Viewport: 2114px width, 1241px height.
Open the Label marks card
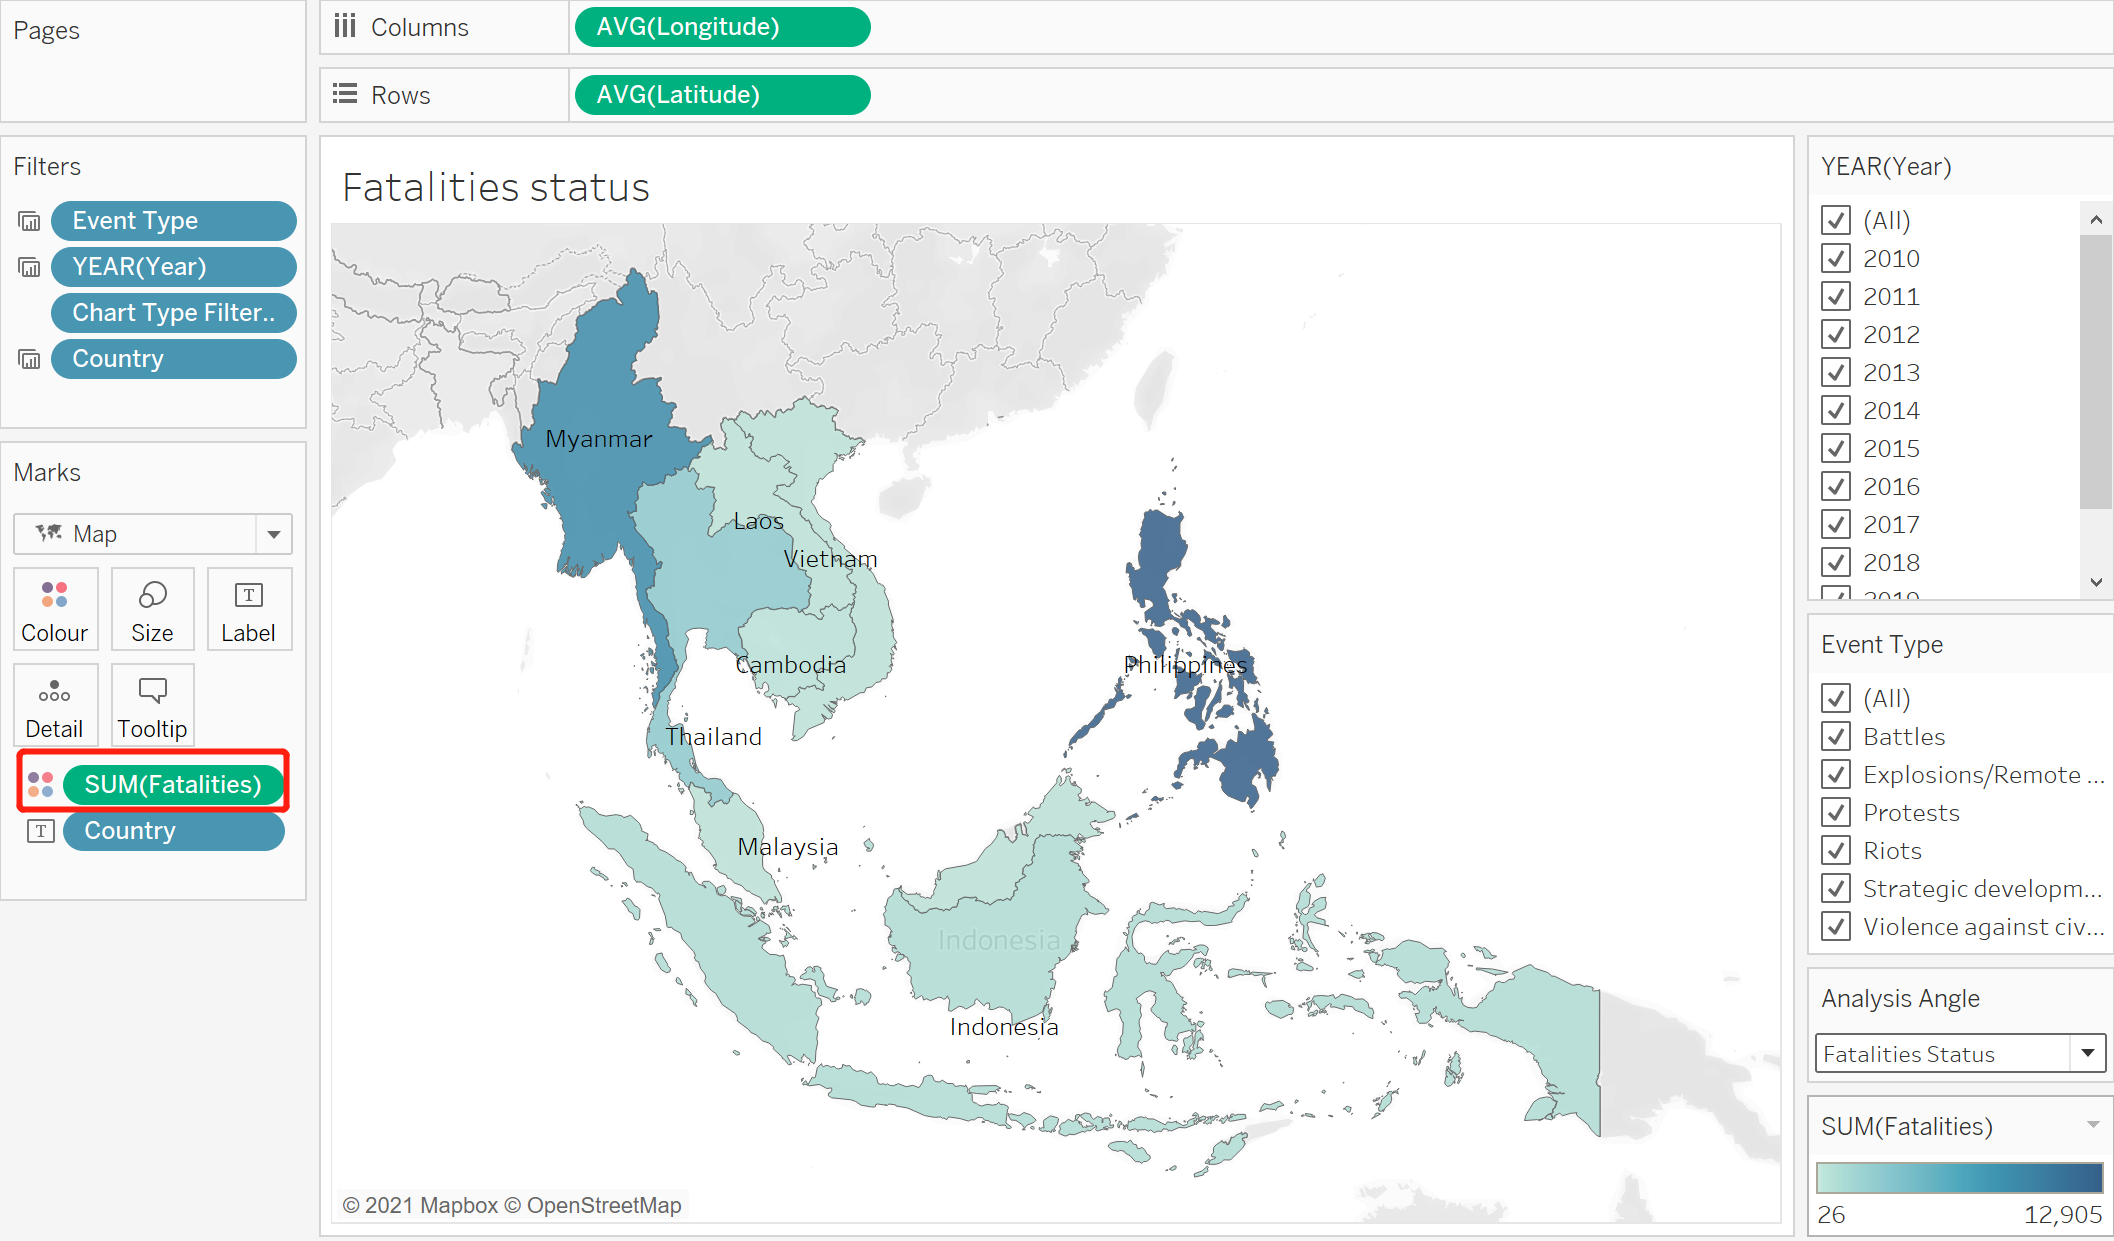248,609
